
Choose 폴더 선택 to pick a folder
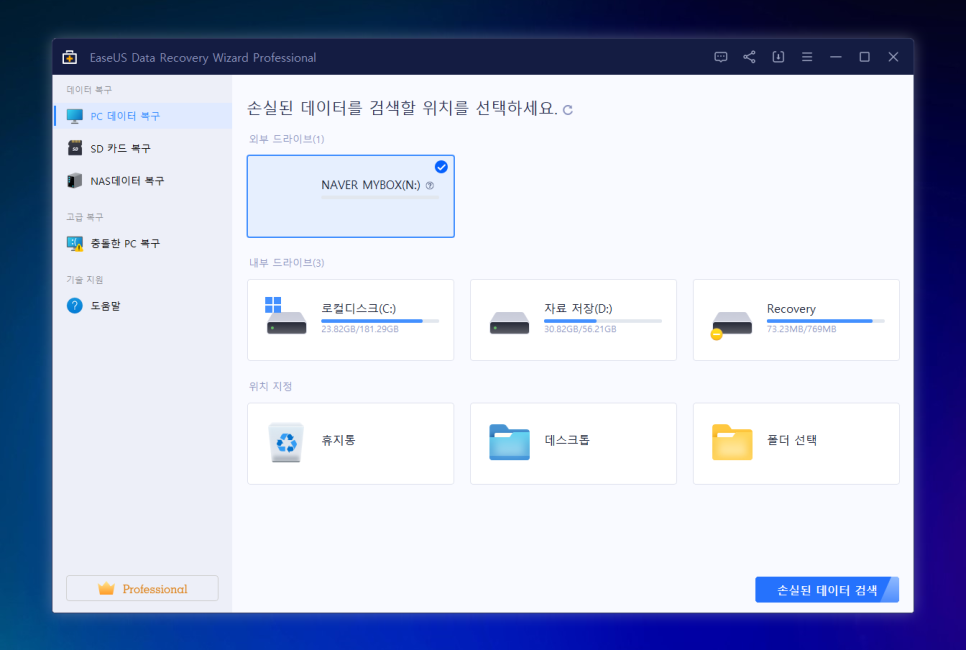pyautogui.click(x=796, y=444)
